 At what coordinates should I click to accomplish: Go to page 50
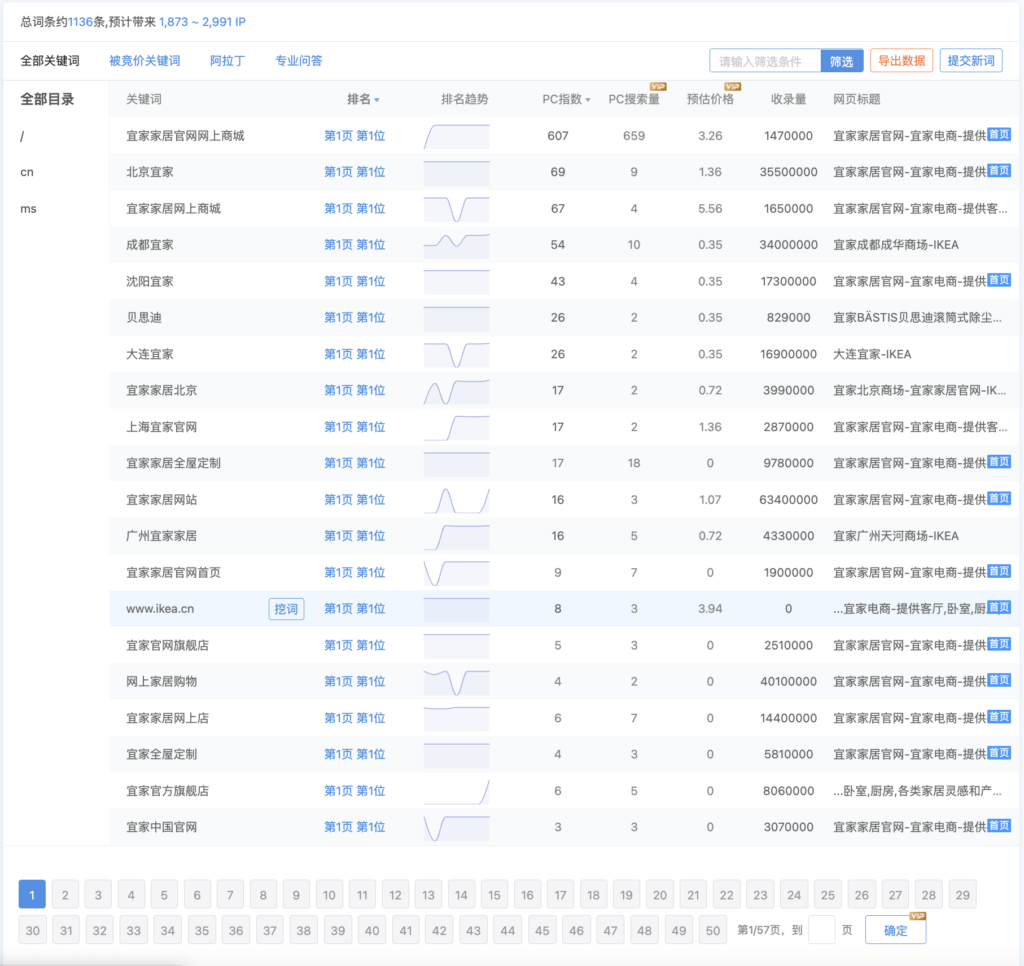click(x=712, y=930)
